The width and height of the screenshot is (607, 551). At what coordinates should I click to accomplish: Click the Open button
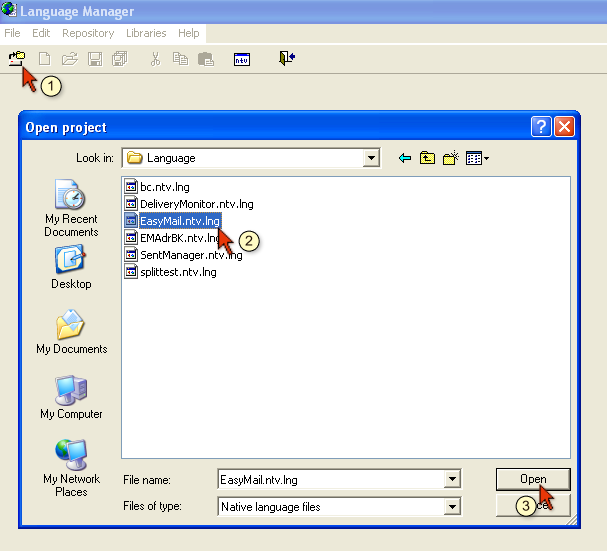533,479
